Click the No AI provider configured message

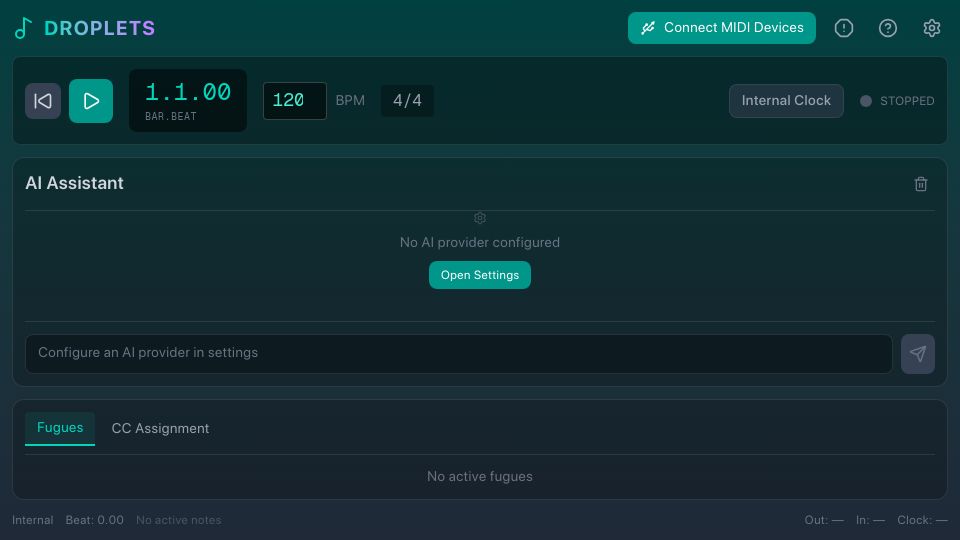coord(480,242)
